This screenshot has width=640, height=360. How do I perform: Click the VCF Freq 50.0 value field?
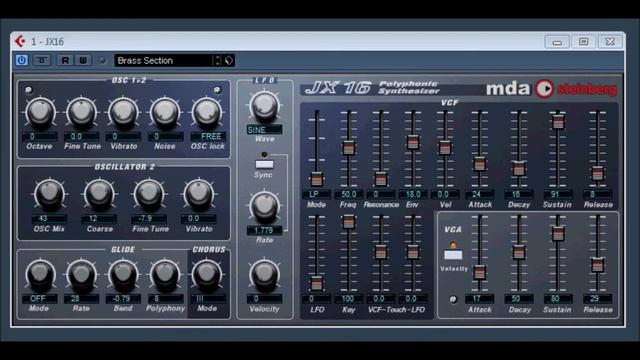pos(349,194)
